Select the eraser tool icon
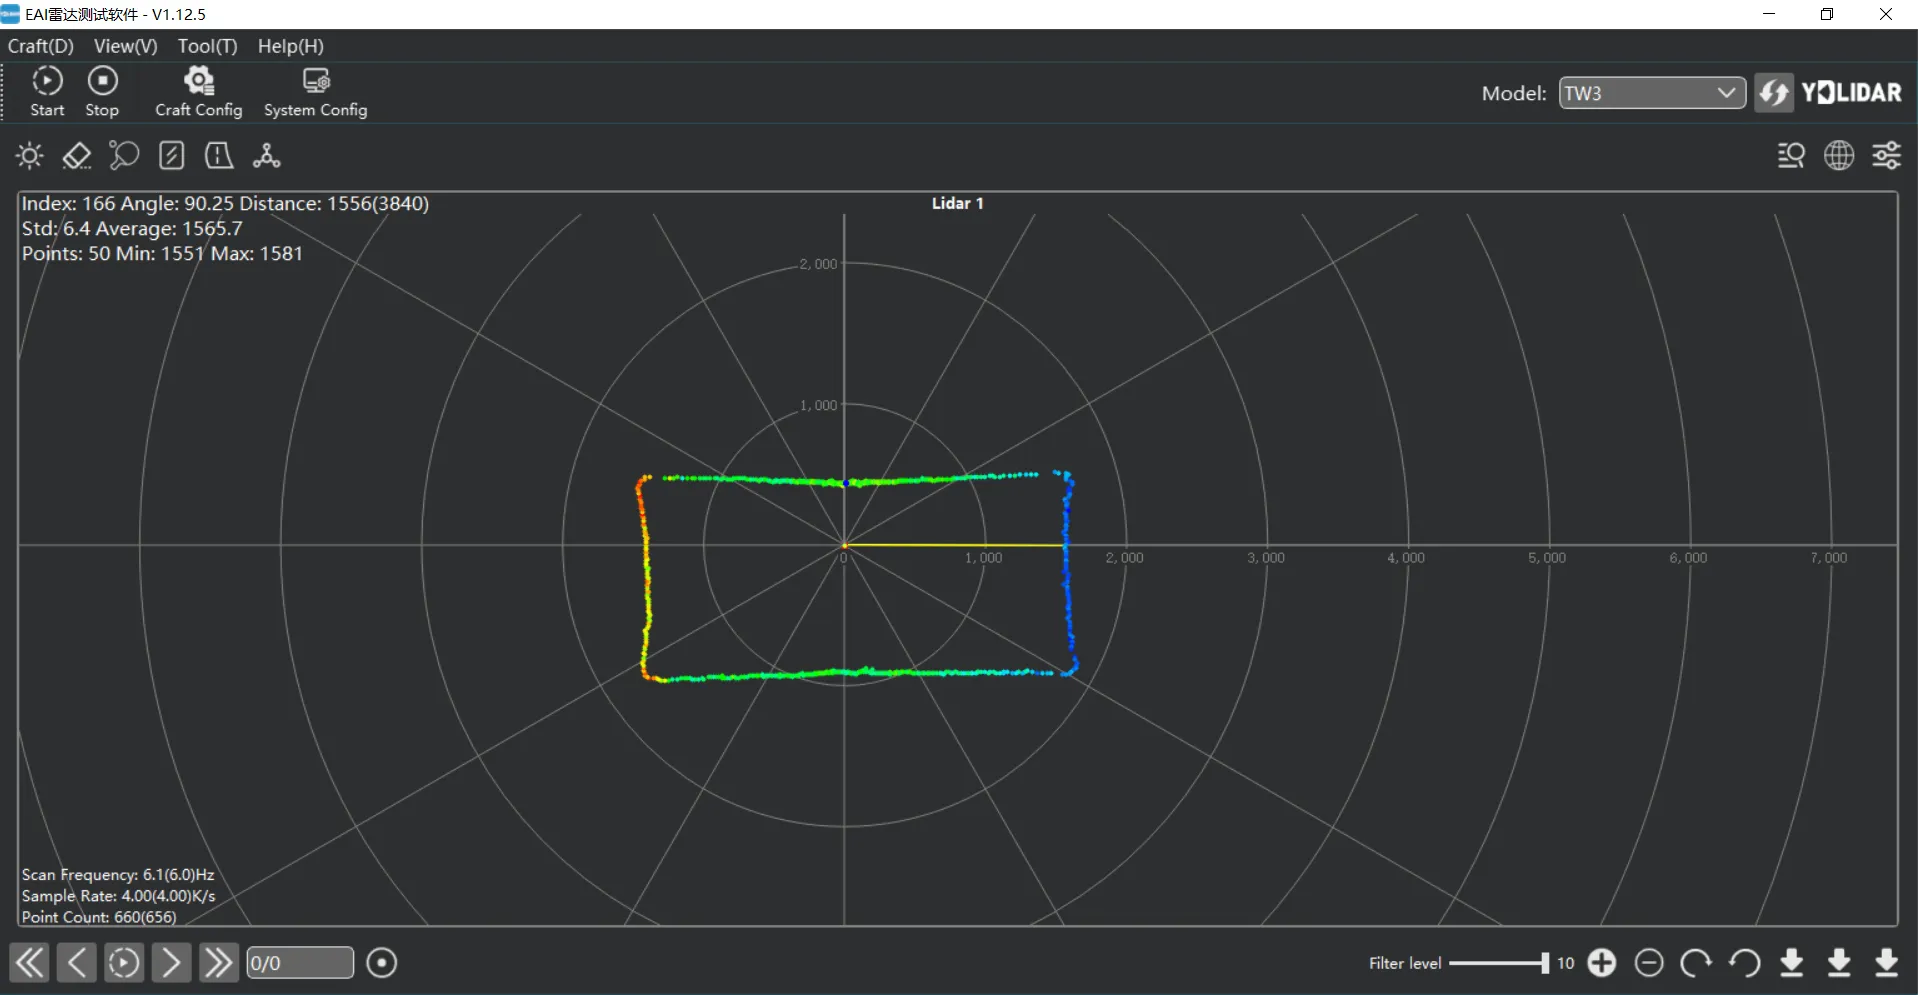The width and height of the screenshot is (1918, 995). coord(77,155)
